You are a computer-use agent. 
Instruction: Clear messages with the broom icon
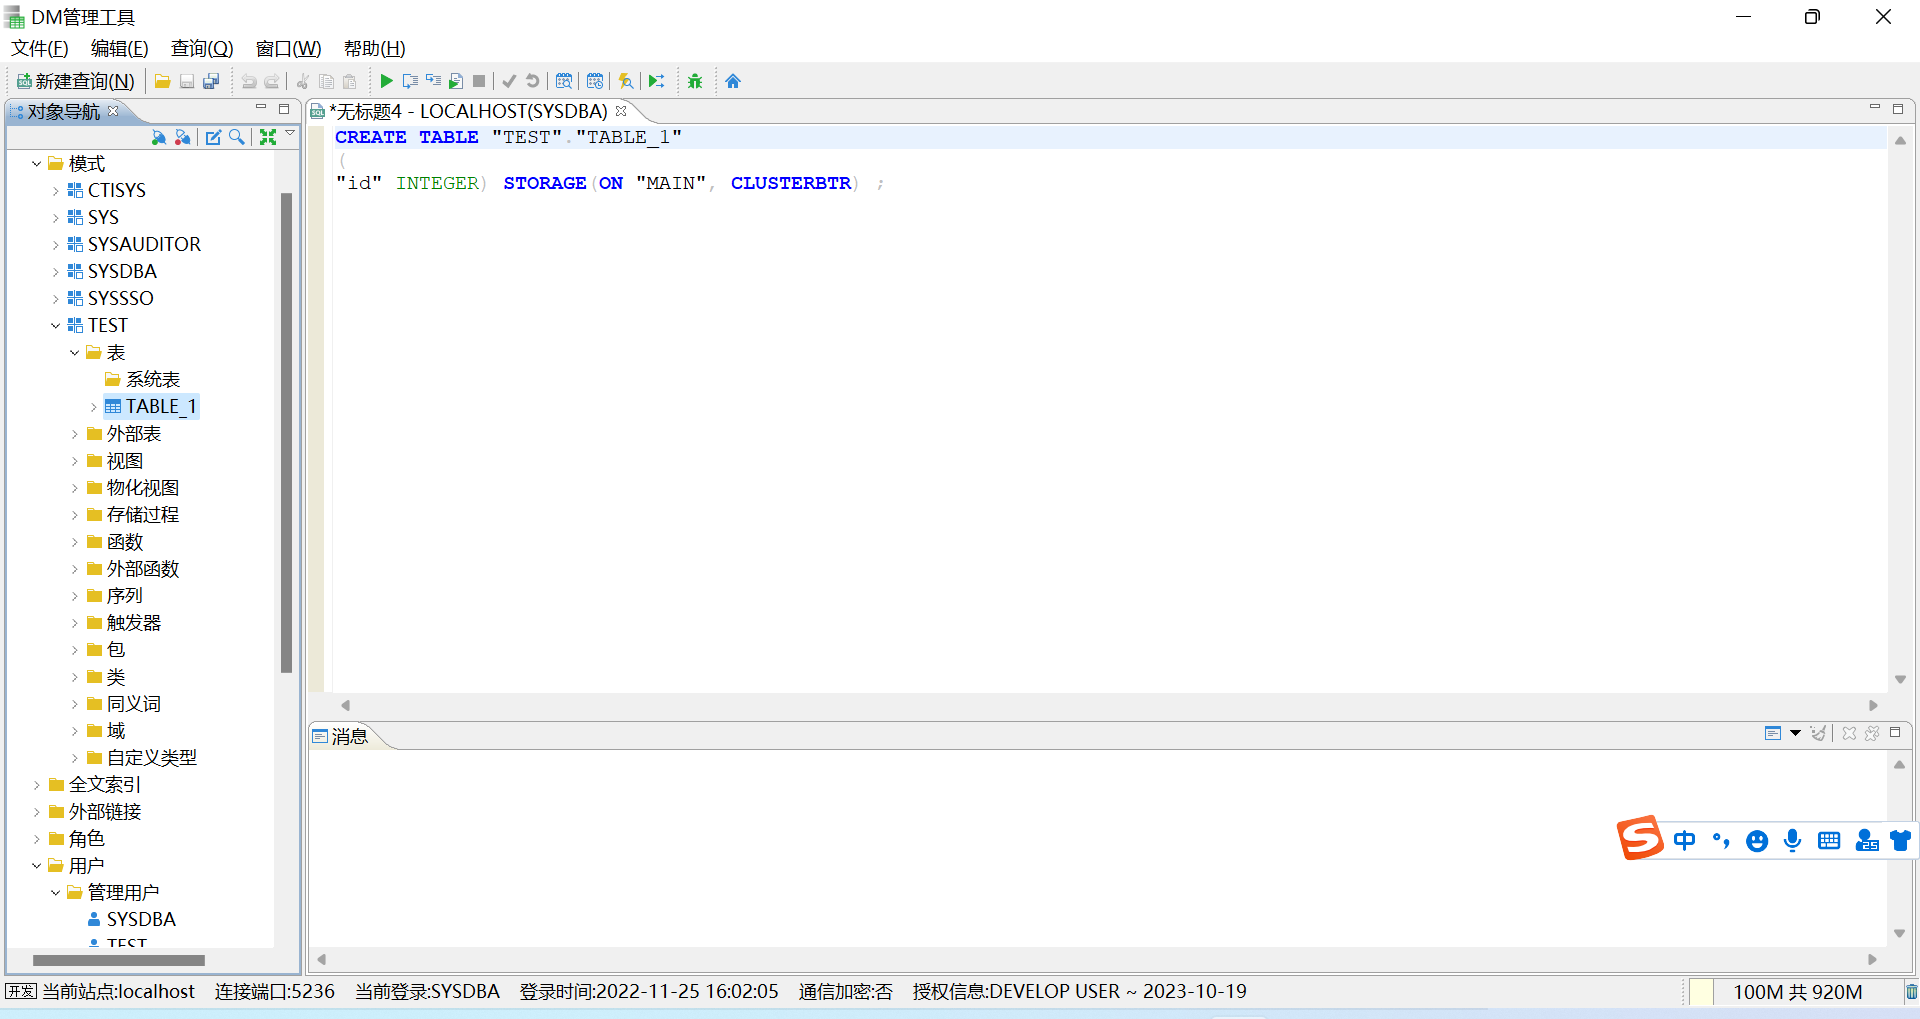pos(1818,733)
